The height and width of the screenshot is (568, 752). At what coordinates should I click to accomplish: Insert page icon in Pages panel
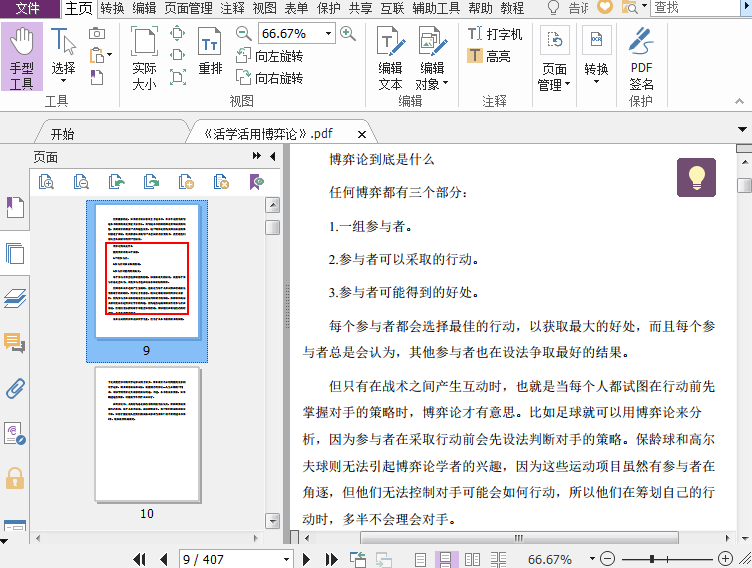[186, 182]
